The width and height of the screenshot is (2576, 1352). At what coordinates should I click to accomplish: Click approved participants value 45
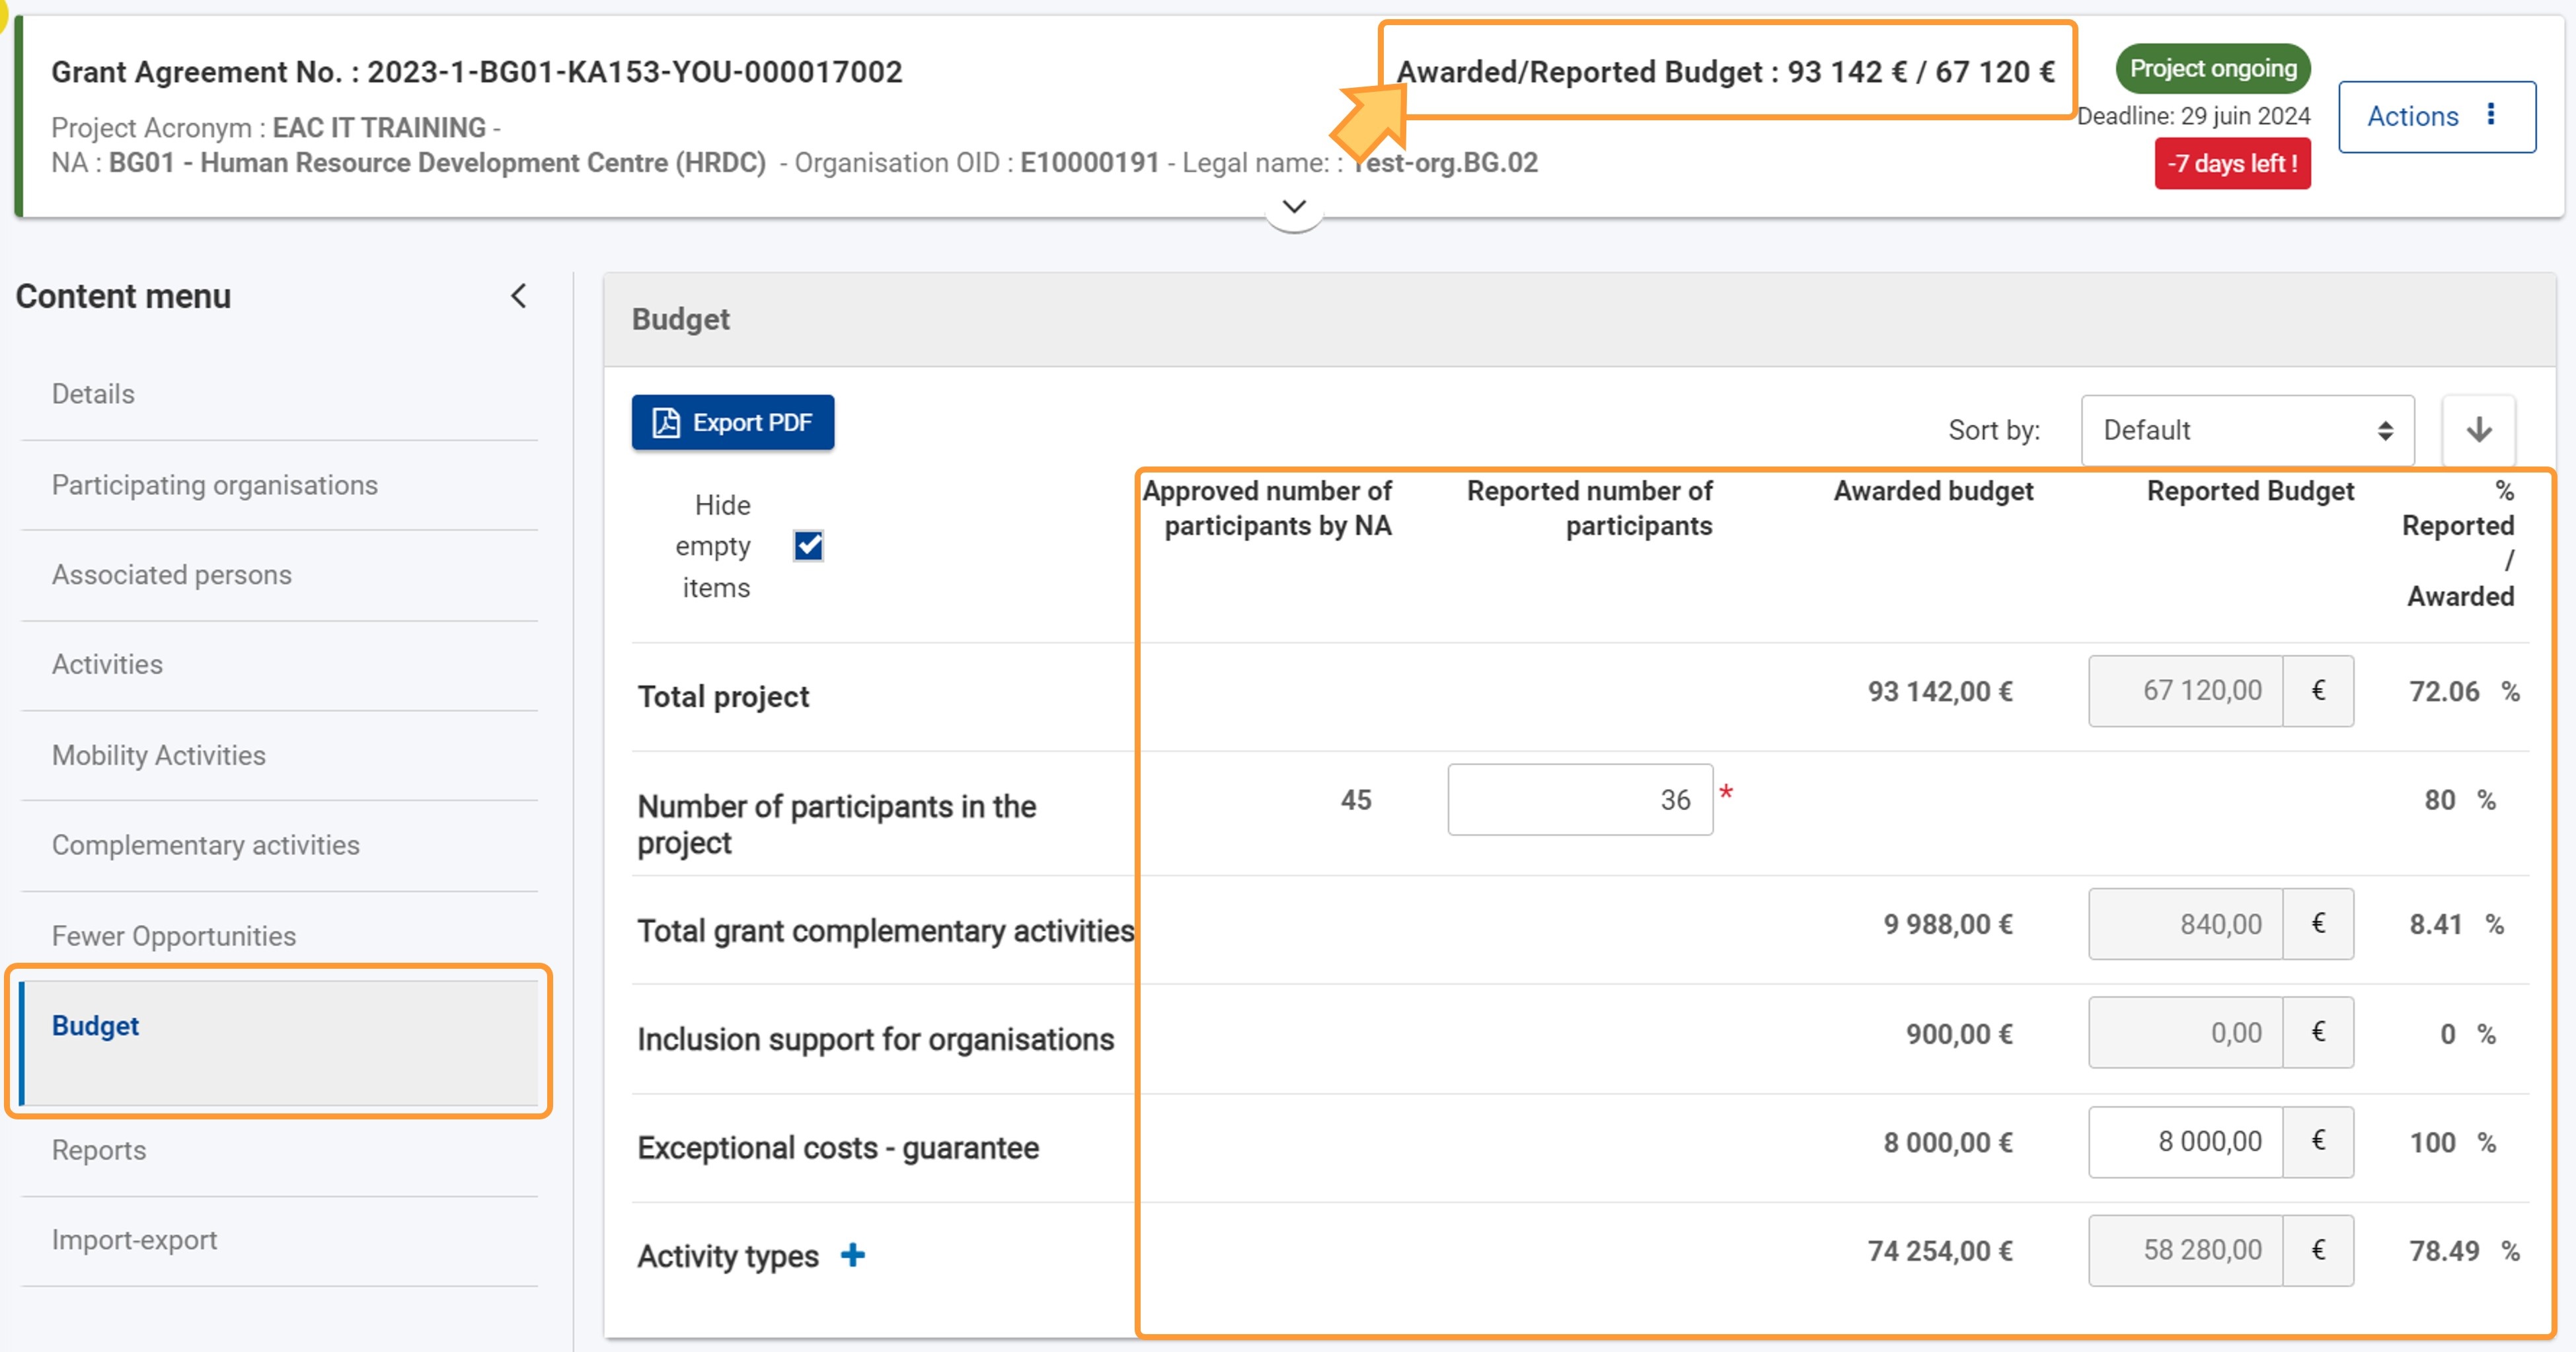pos(1356,800)
